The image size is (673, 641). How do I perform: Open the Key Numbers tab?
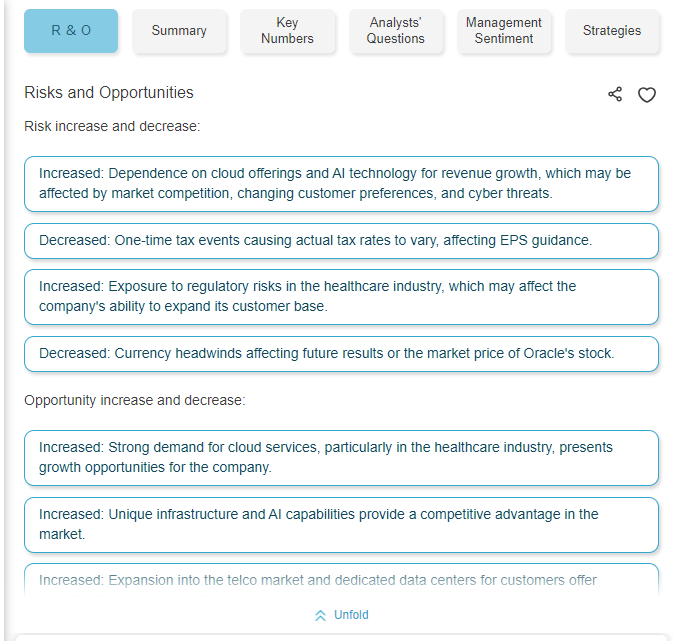287,31
